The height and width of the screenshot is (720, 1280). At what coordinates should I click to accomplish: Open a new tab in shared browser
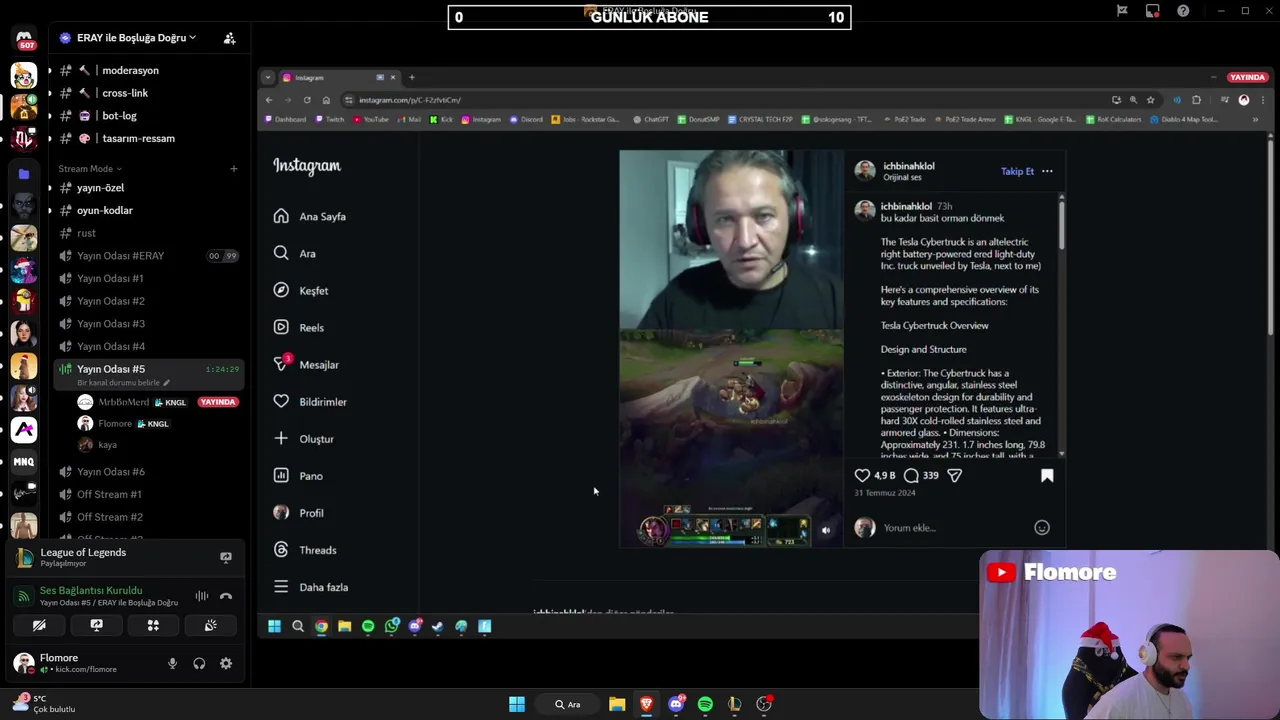(x=411, y=77)
